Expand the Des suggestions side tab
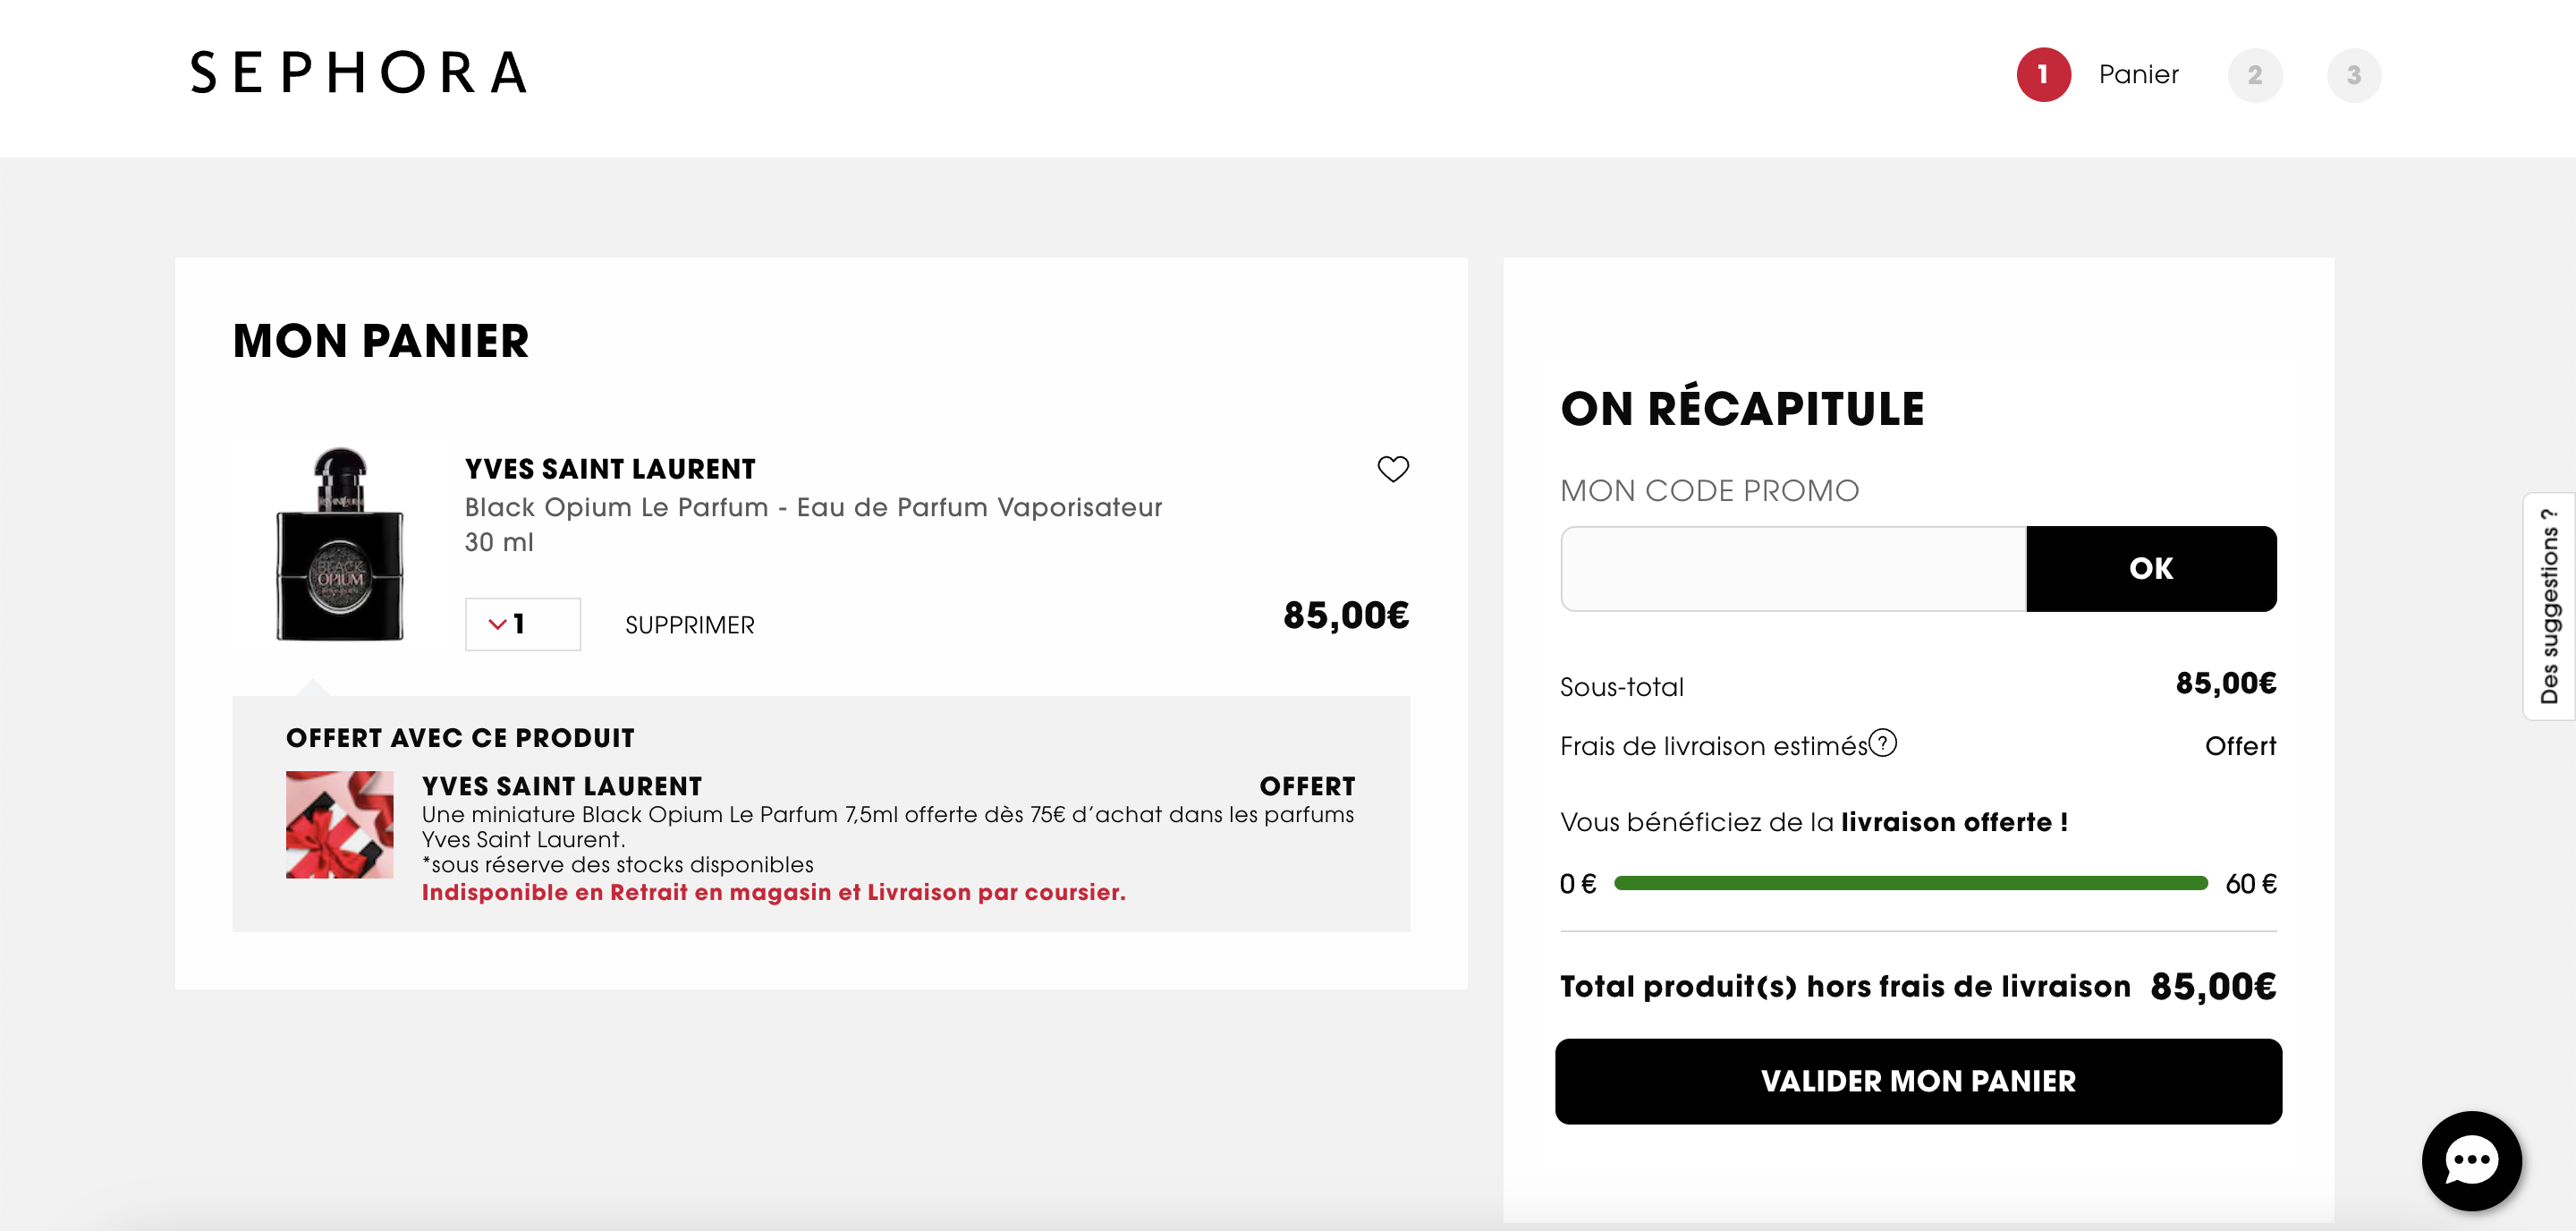Viewport: 2576px width, 1231px height. pos(2548,606)
